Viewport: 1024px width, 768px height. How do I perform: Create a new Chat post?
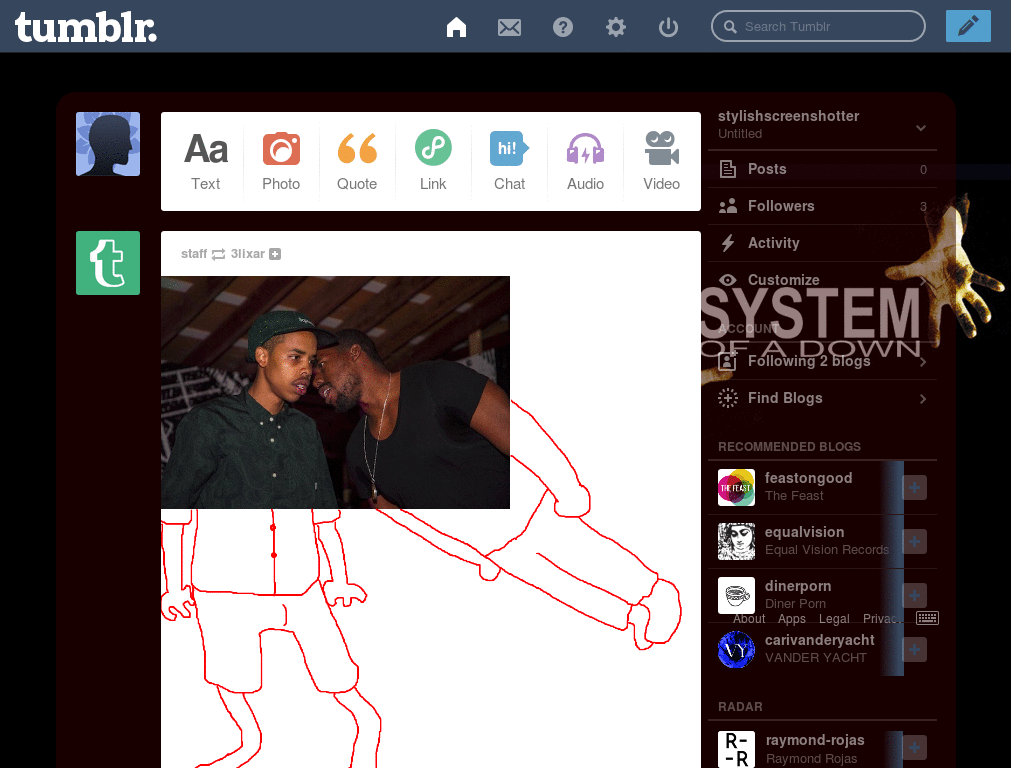pos(509,161)
